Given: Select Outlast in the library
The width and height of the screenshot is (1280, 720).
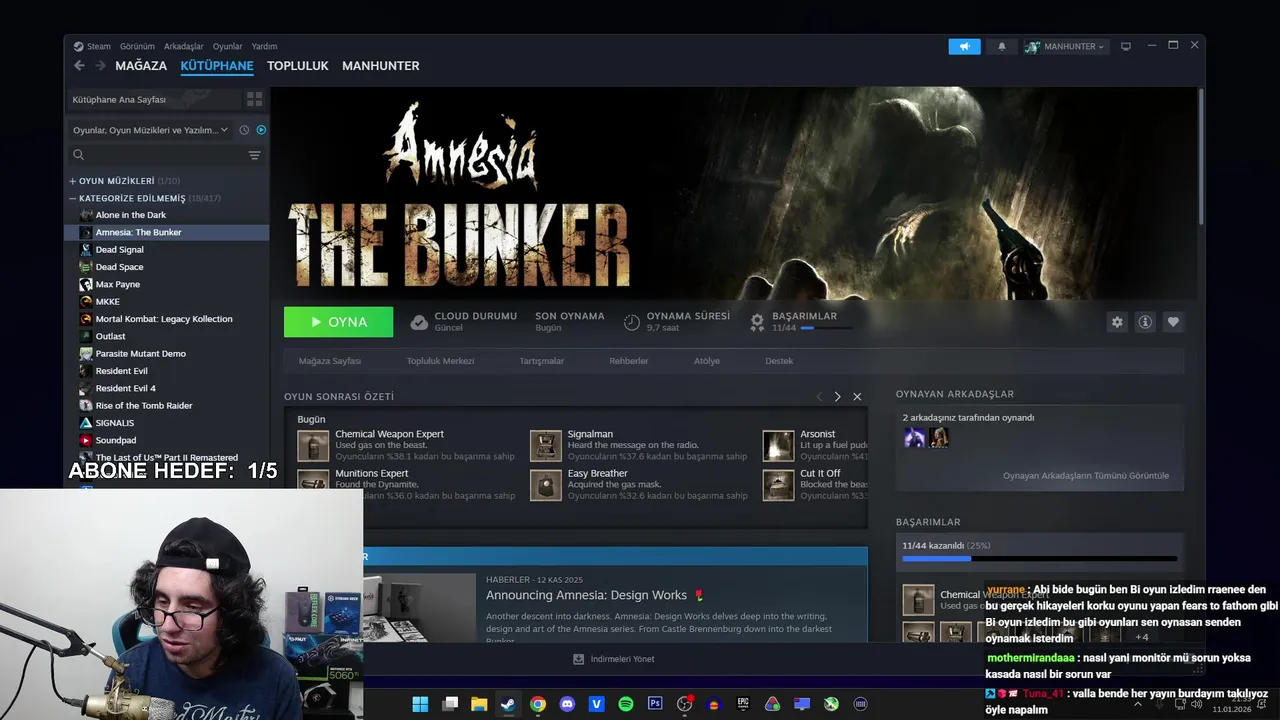Looking at the screenshot, I should pyautogui.click(x=110, y=336).
